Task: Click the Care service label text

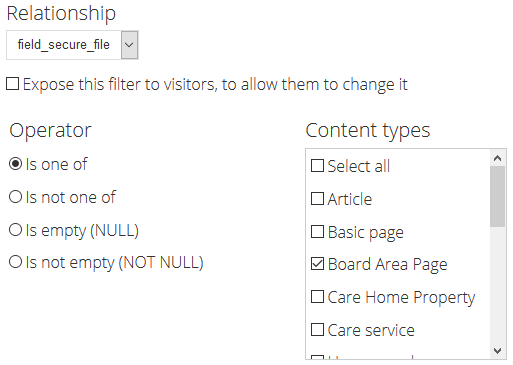Action: coord(371,330)
